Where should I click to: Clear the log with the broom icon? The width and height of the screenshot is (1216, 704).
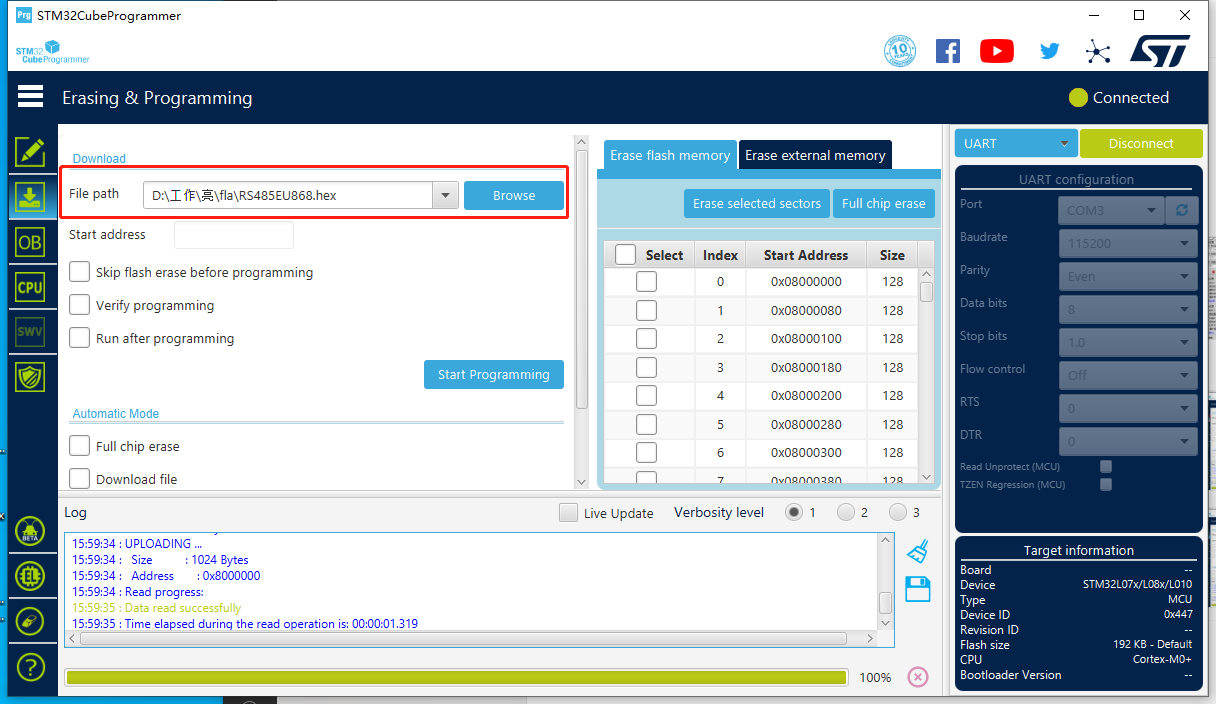pyautogui.click(x=917, y=551)
